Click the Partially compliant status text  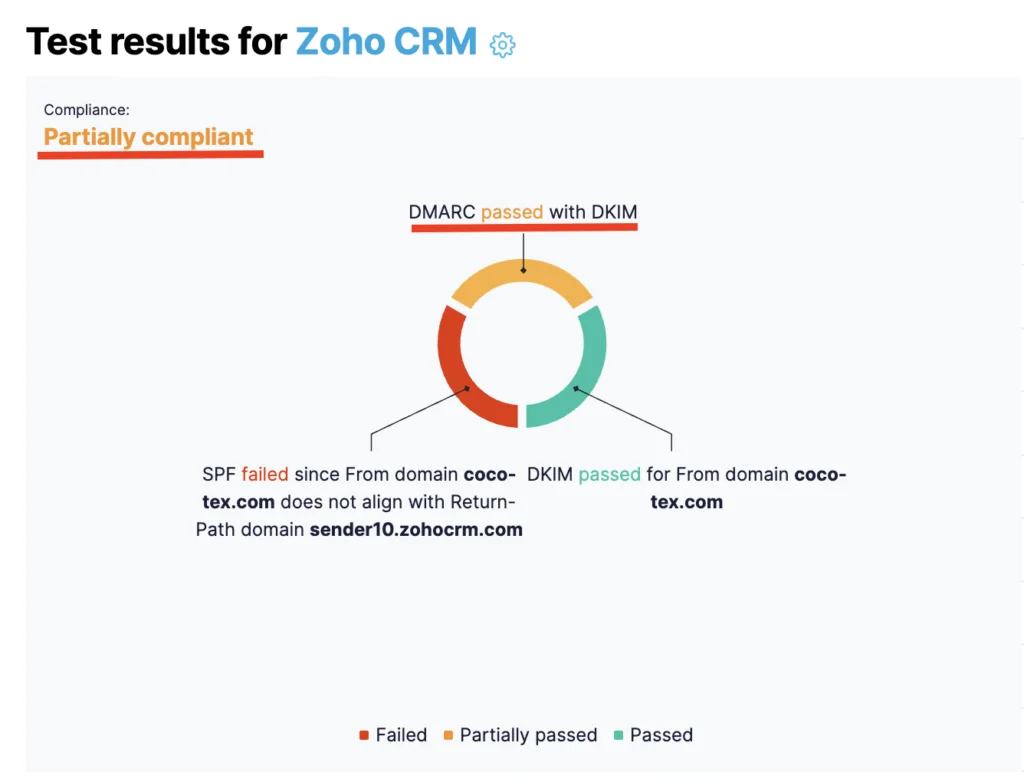click(148, 137)
